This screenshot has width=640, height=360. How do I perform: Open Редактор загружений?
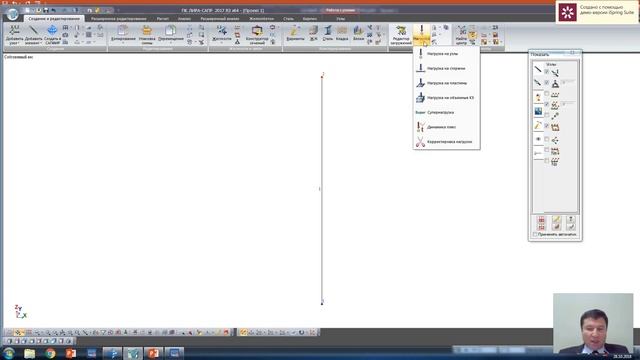pos(401,34)
